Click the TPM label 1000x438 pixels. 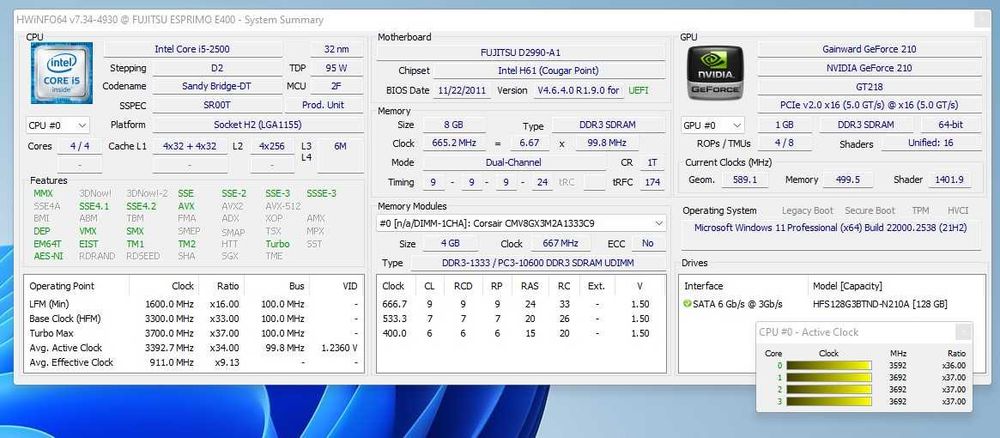920,210
